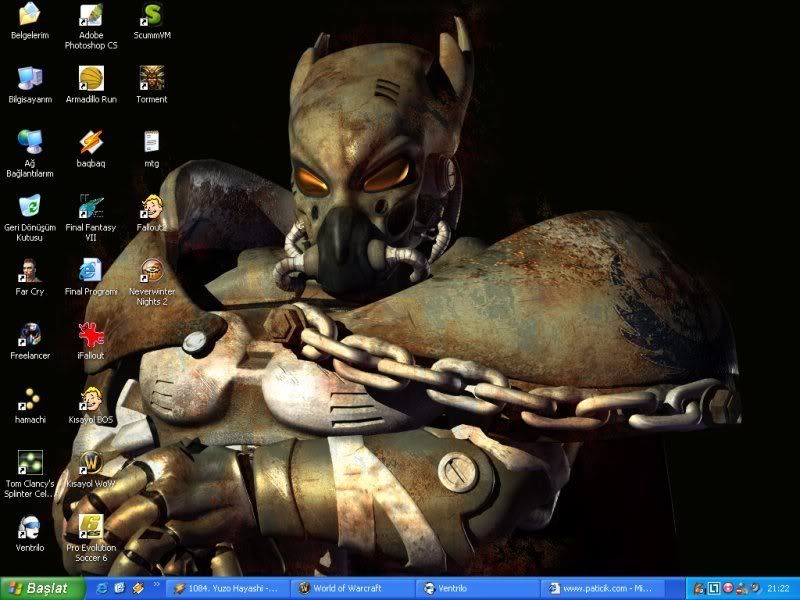Open Pro Evolution Soccer 6 shortcut
The height and width of the screenshot is (600, 800).
tap(91, 527)
